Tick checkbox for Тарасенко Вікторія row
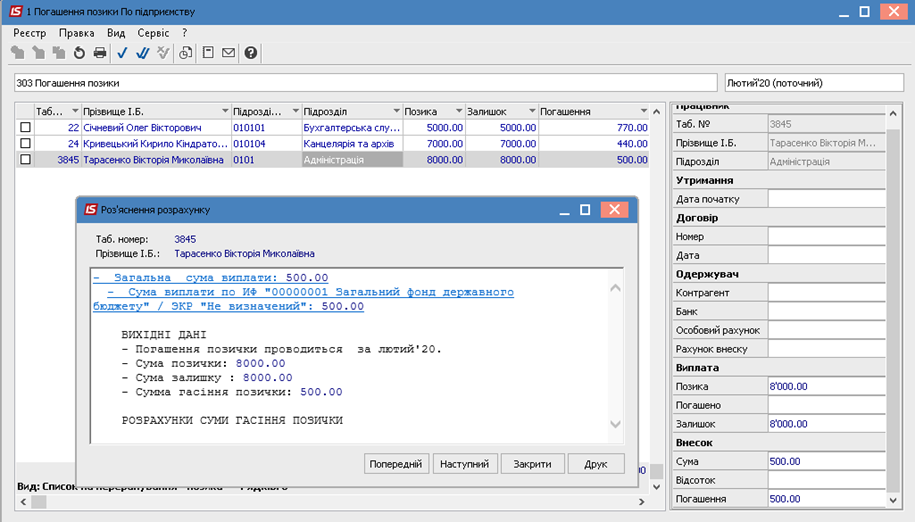Viewport: 915px width, 522px height. tap(25, 159)
